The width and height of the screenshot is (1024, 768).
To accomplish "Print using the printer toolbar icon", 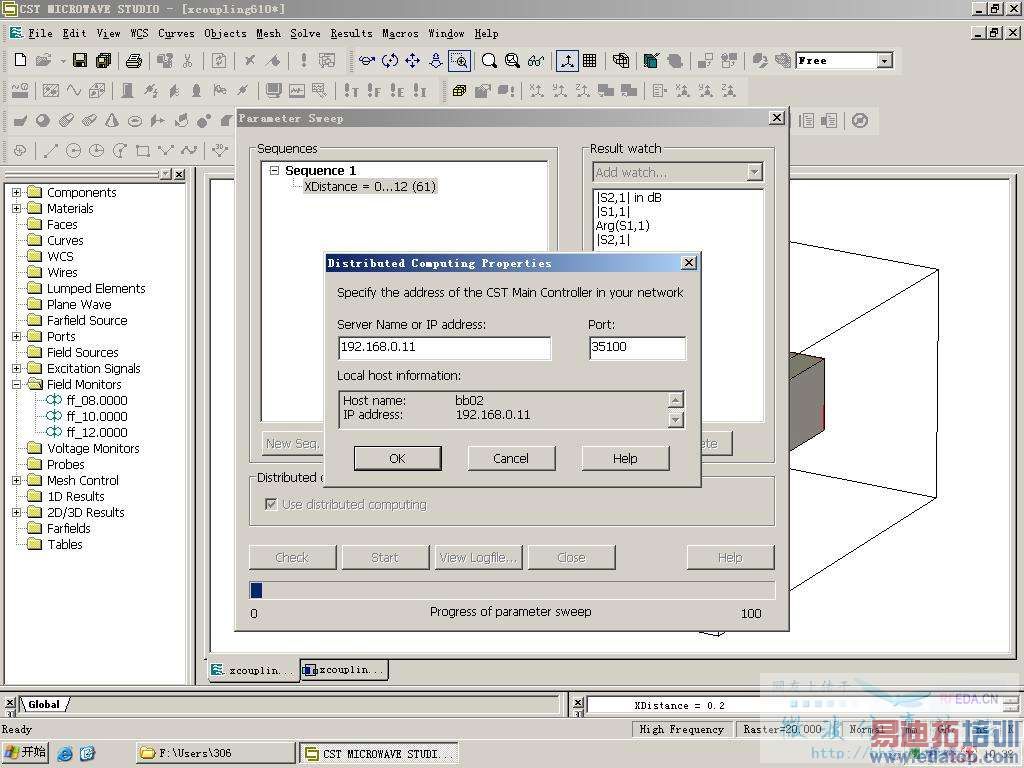I will [133, 60].
